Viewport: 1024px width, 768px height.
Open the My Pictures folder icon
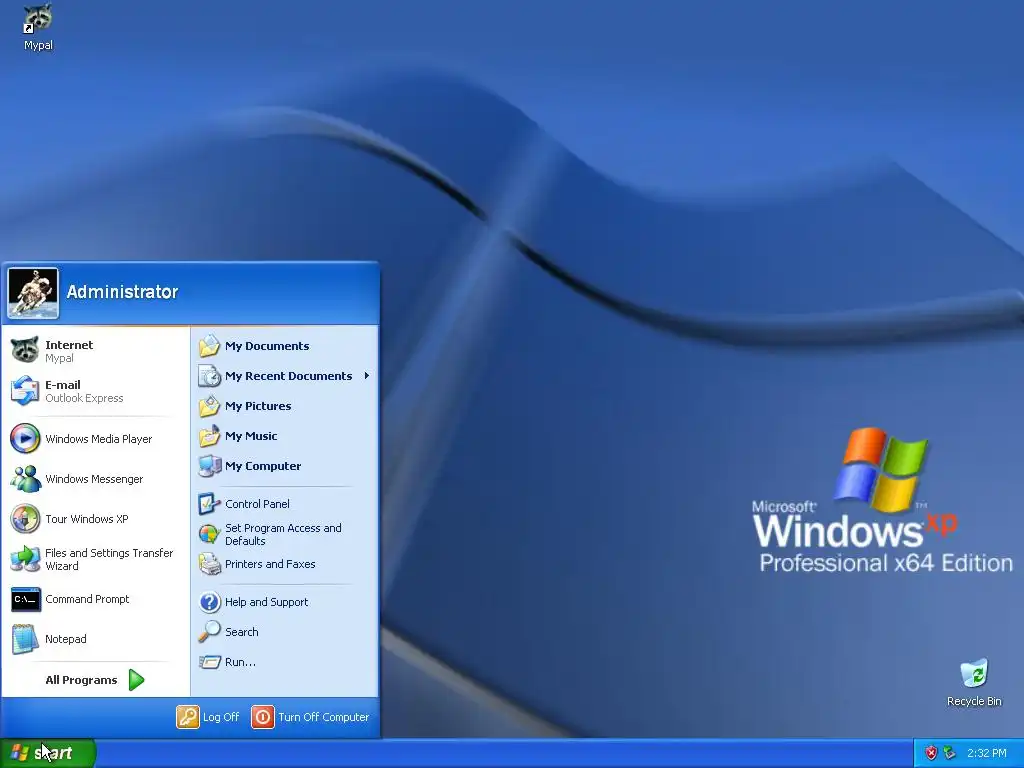[x=210, y=406]
